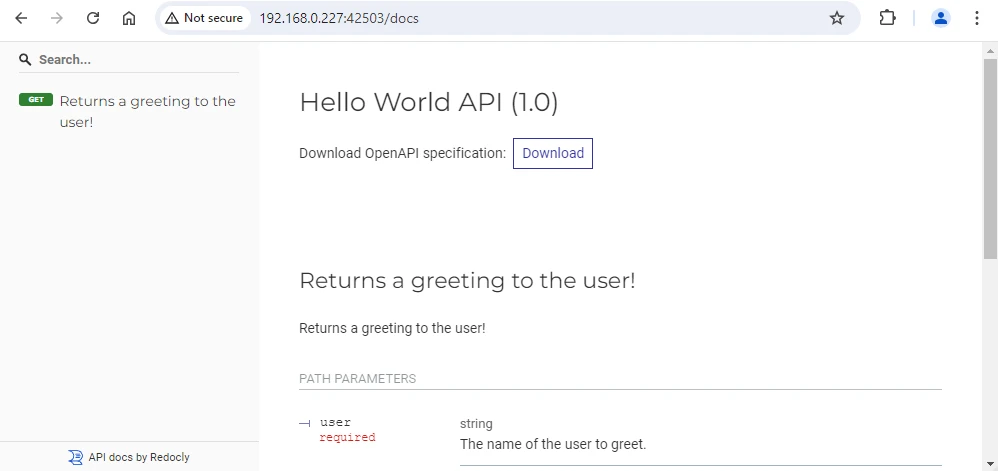
Task: Click the Redocly logo icon
Action: [76, 457]
